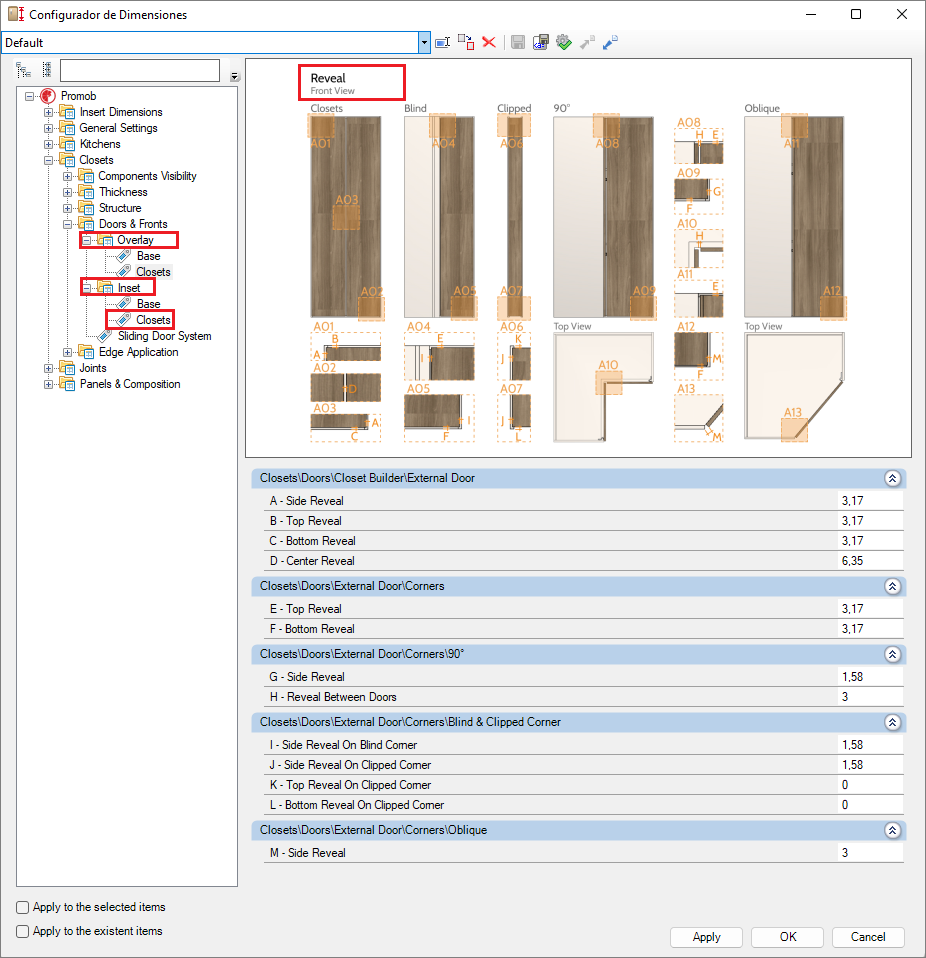Select Closets item under Inset
The image size is (926, 958).
coord(153,320)
